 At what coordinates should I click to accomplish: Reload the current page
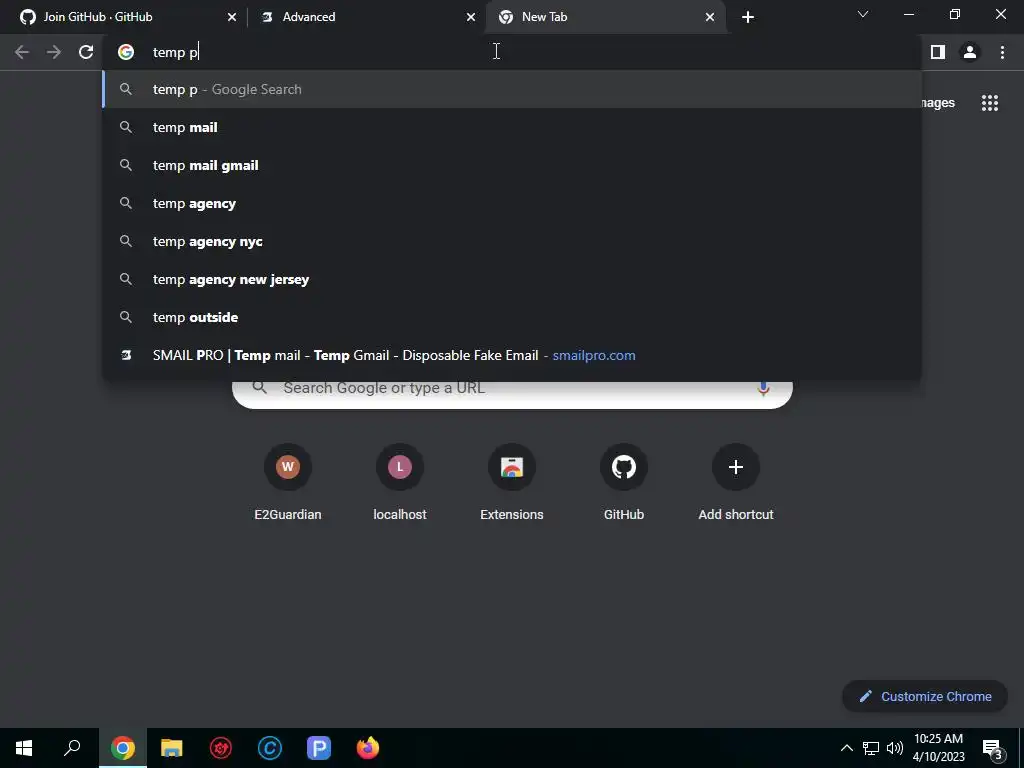[86, 52]
